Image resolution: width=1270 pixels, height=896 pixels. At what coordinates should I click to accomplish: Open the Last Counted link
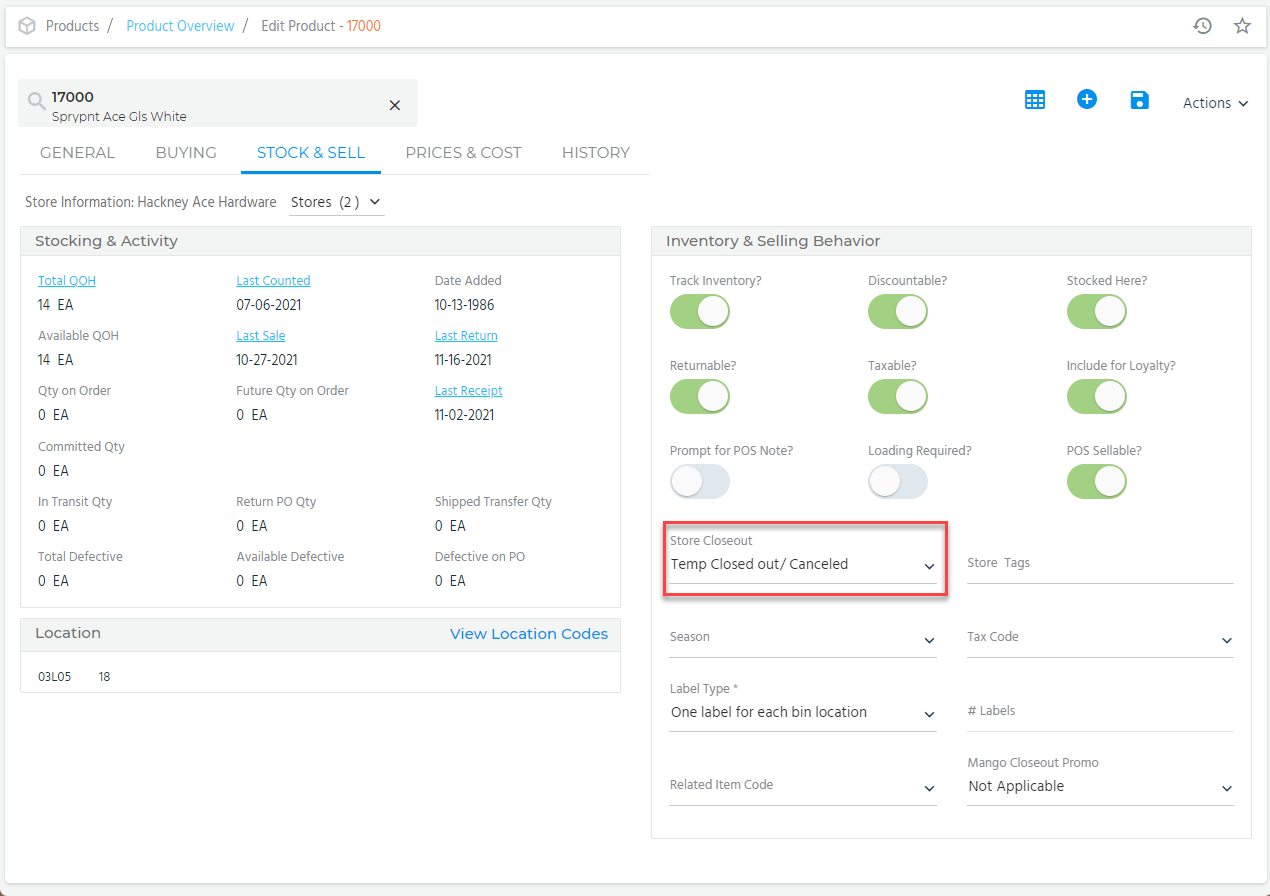click(273, 281)
